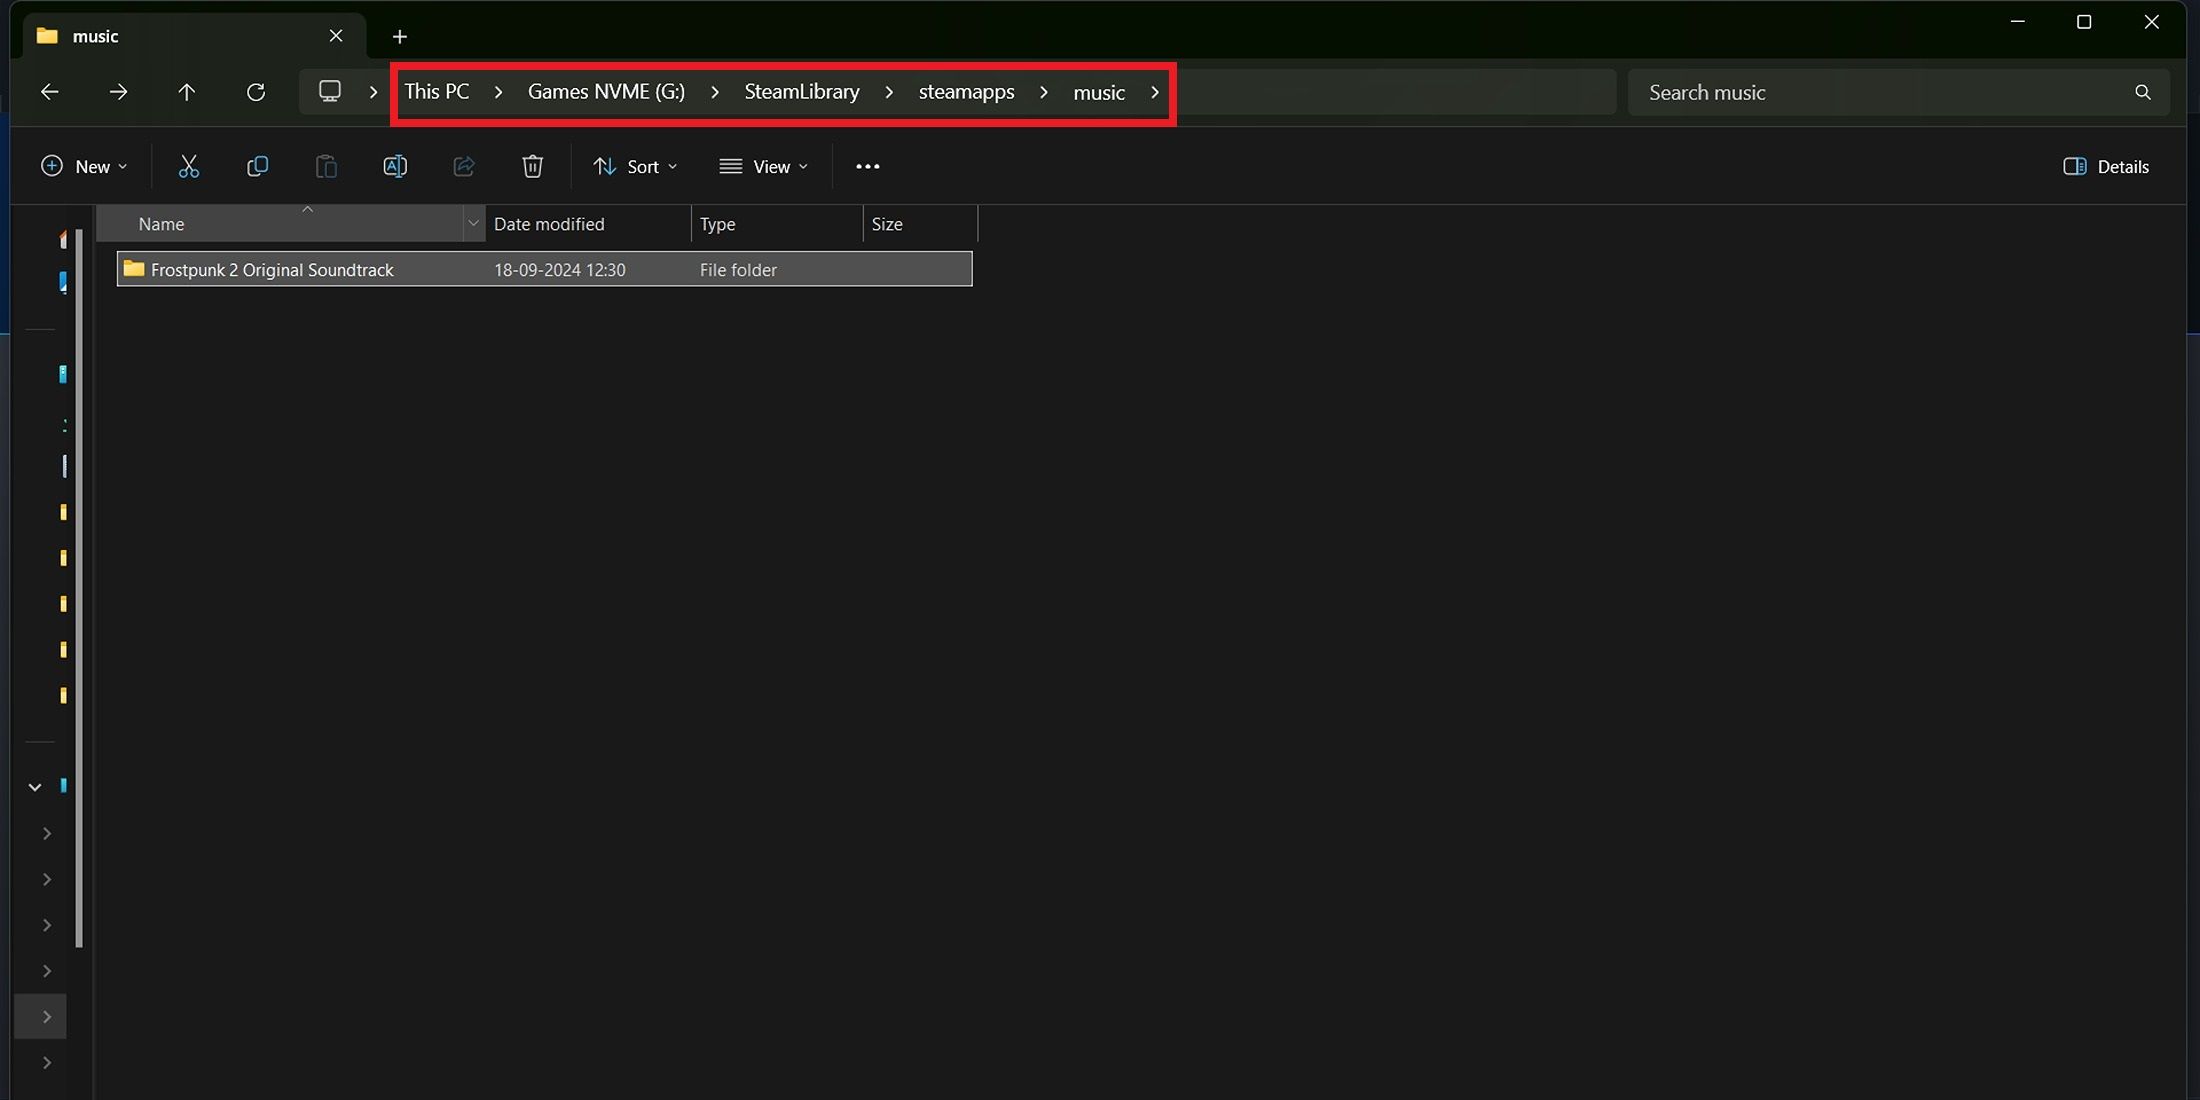
Task: Click the Search music field
Action: pos(1898,92)
